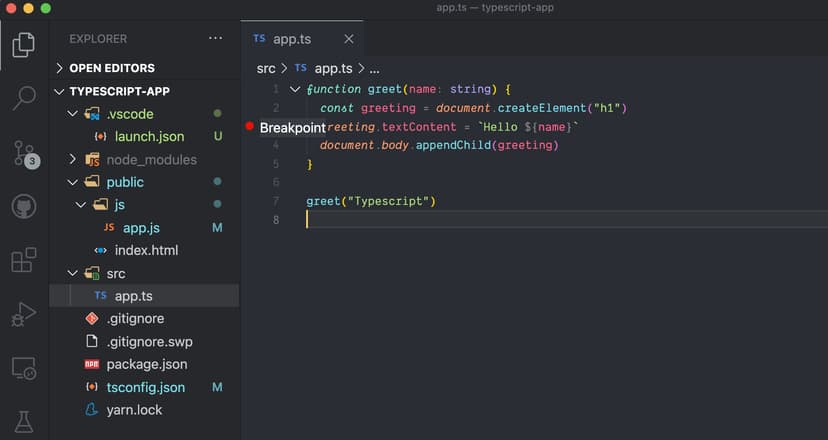Collapse the greet function fold arrow

295,89
